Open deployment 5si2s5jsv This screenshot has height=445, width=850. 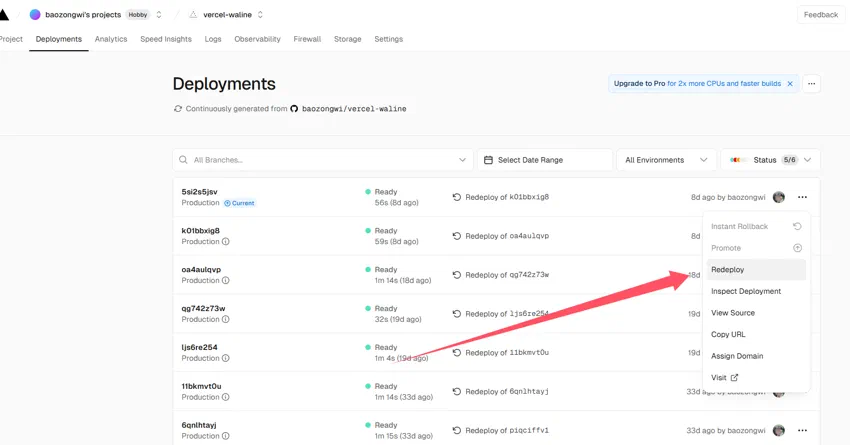coord(199,192)
